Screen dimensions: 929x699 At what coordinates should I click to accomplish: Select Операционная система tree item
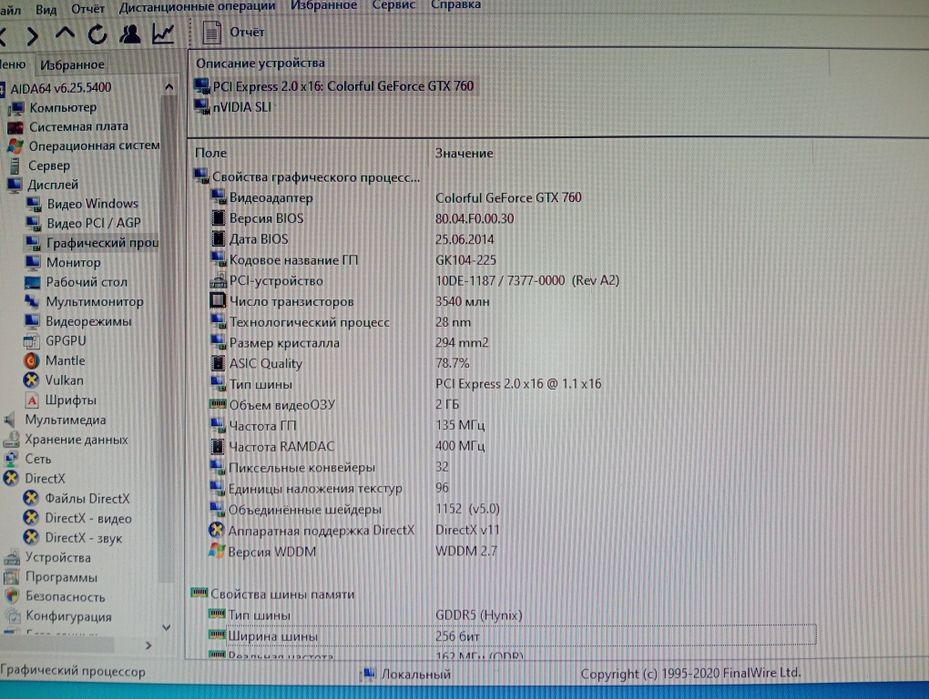pyautogui.click(x=84, y=145)
